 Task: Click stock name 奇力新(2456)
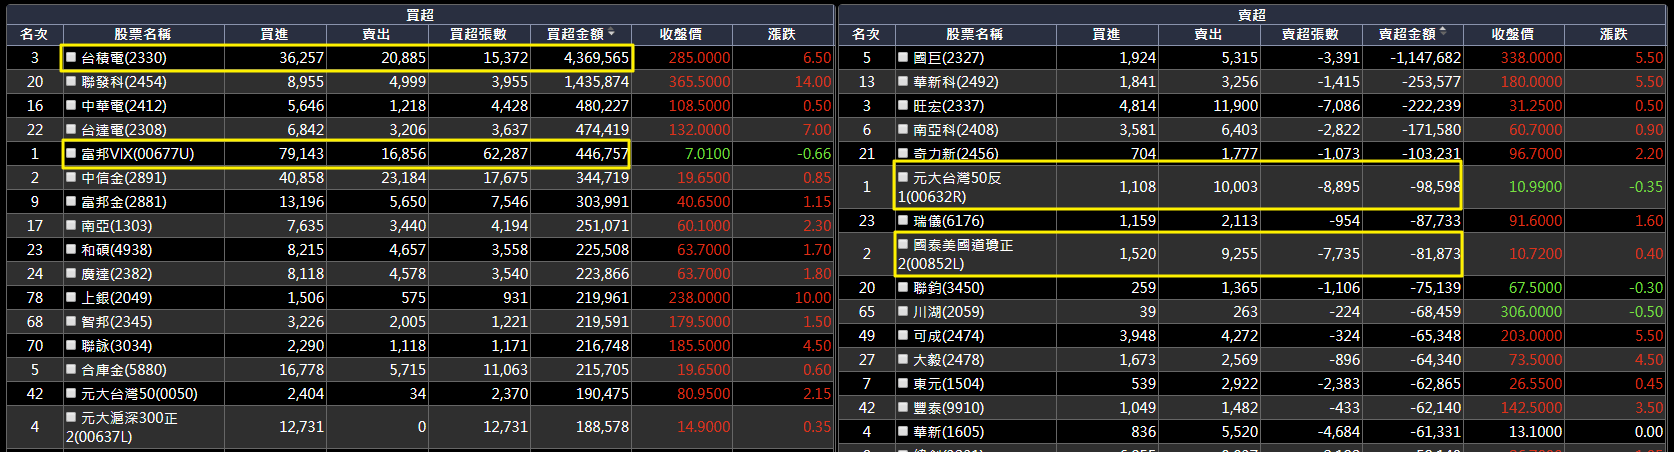(956, 154)
